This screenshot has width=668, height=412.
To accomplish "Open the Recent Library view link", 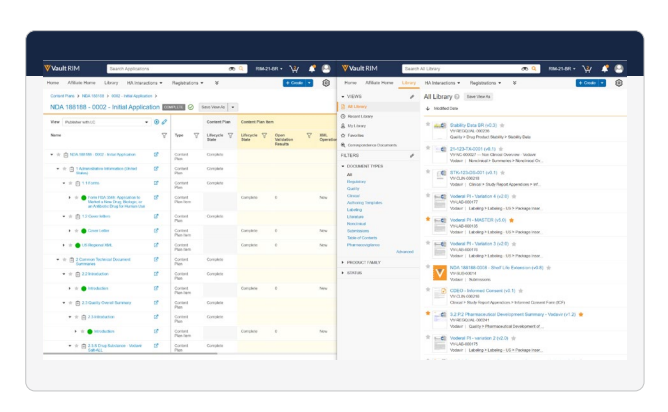I will 361,115.
